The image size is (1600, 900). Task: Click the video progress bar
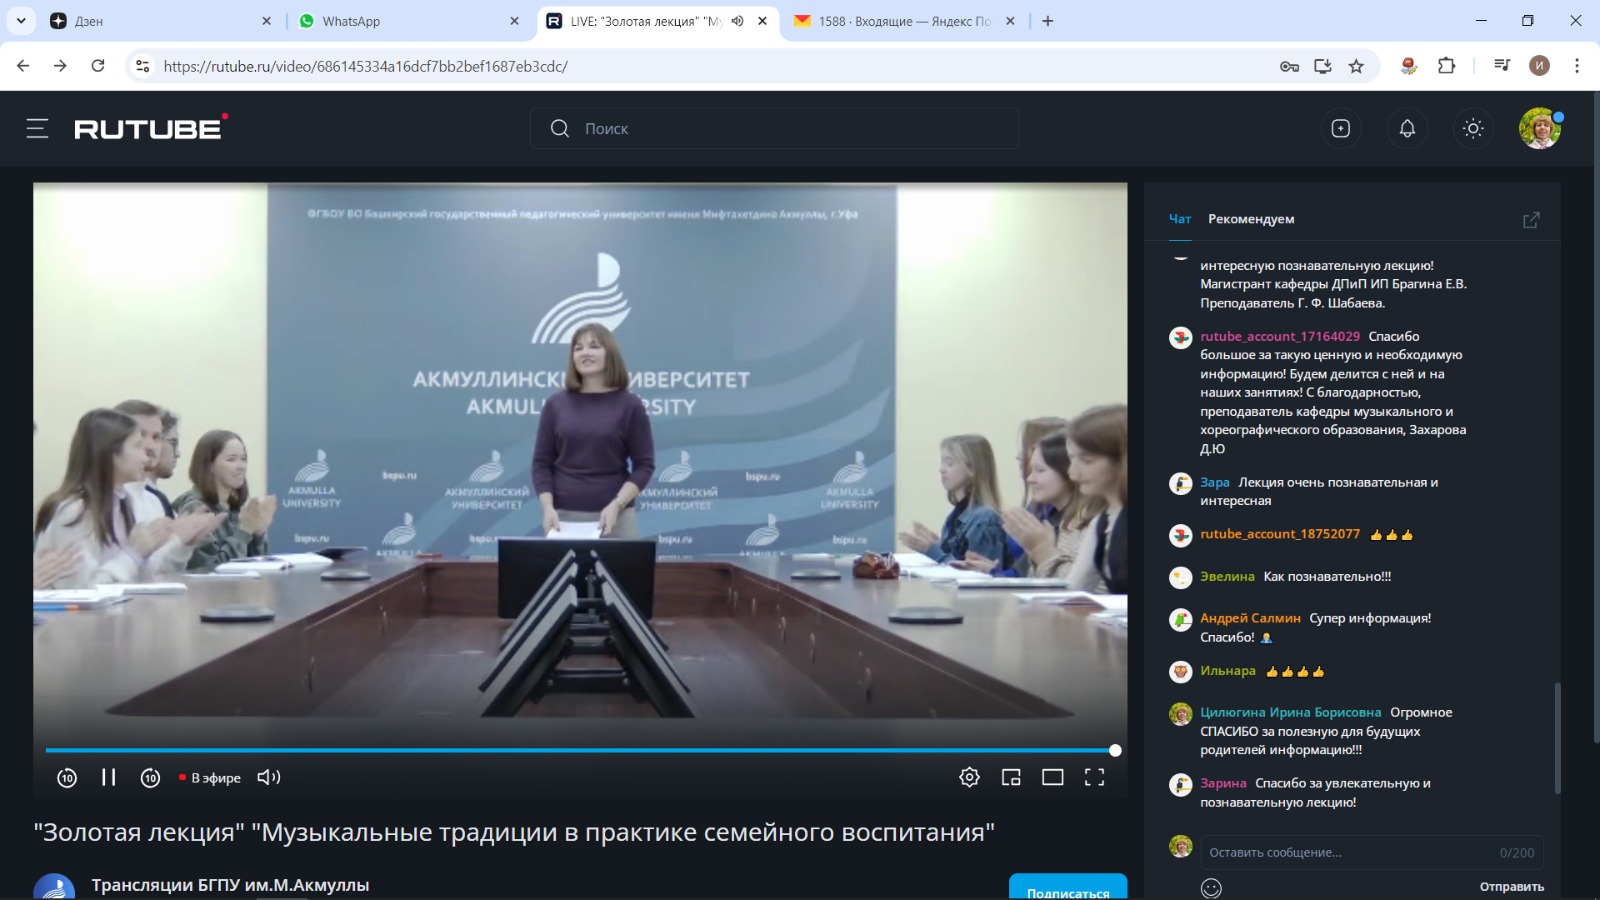(580, 750)
